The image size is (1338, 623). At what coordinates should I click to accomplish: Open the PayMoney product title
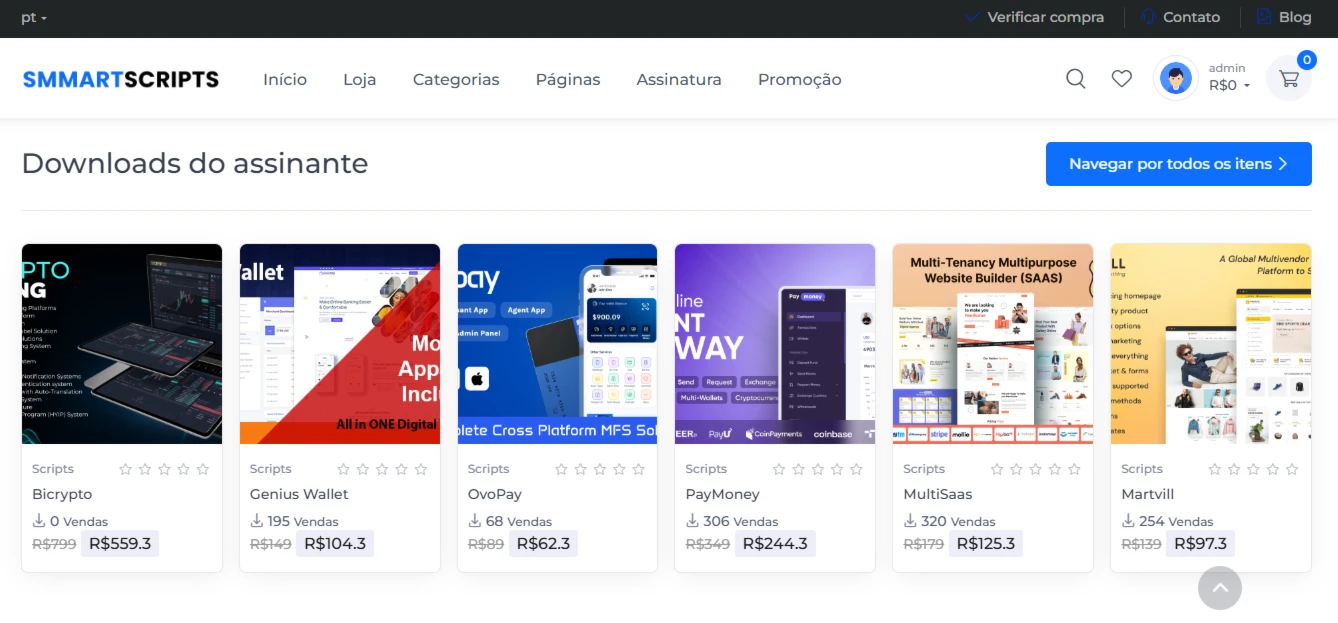coord(722,494)
